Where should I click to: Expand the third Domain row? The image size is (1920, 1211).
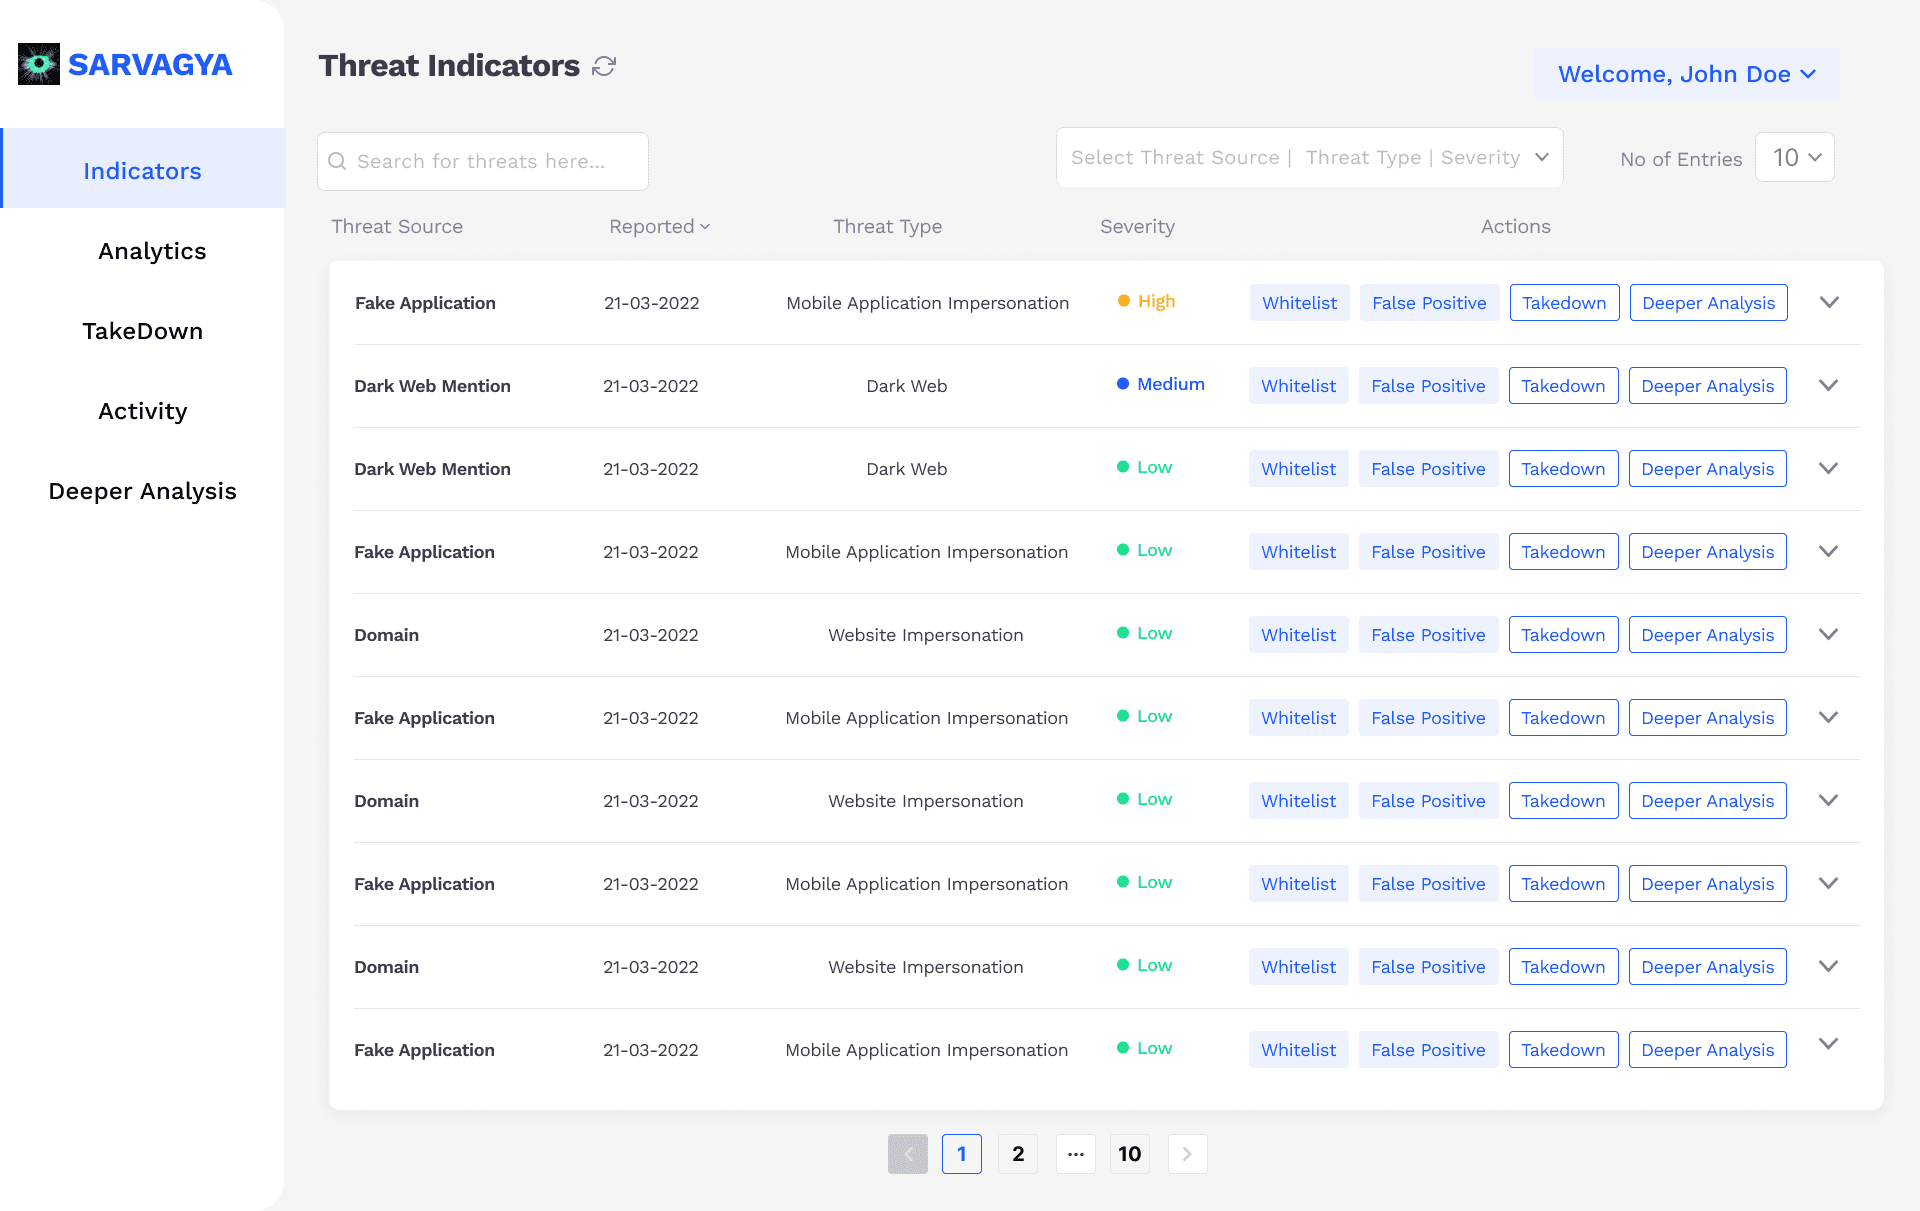coord(1828,966)
